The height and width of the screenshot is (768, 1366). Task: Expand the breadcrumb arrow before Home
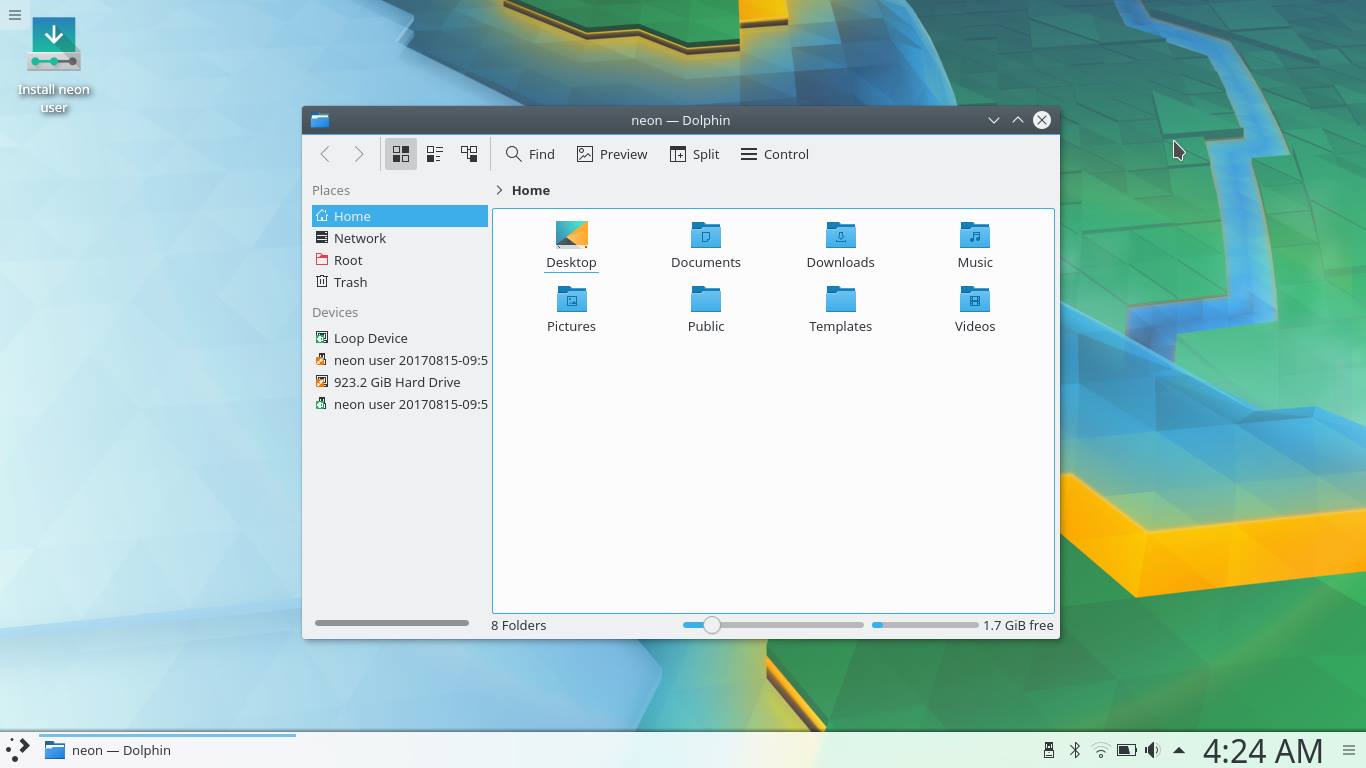(x=499, y=190)
